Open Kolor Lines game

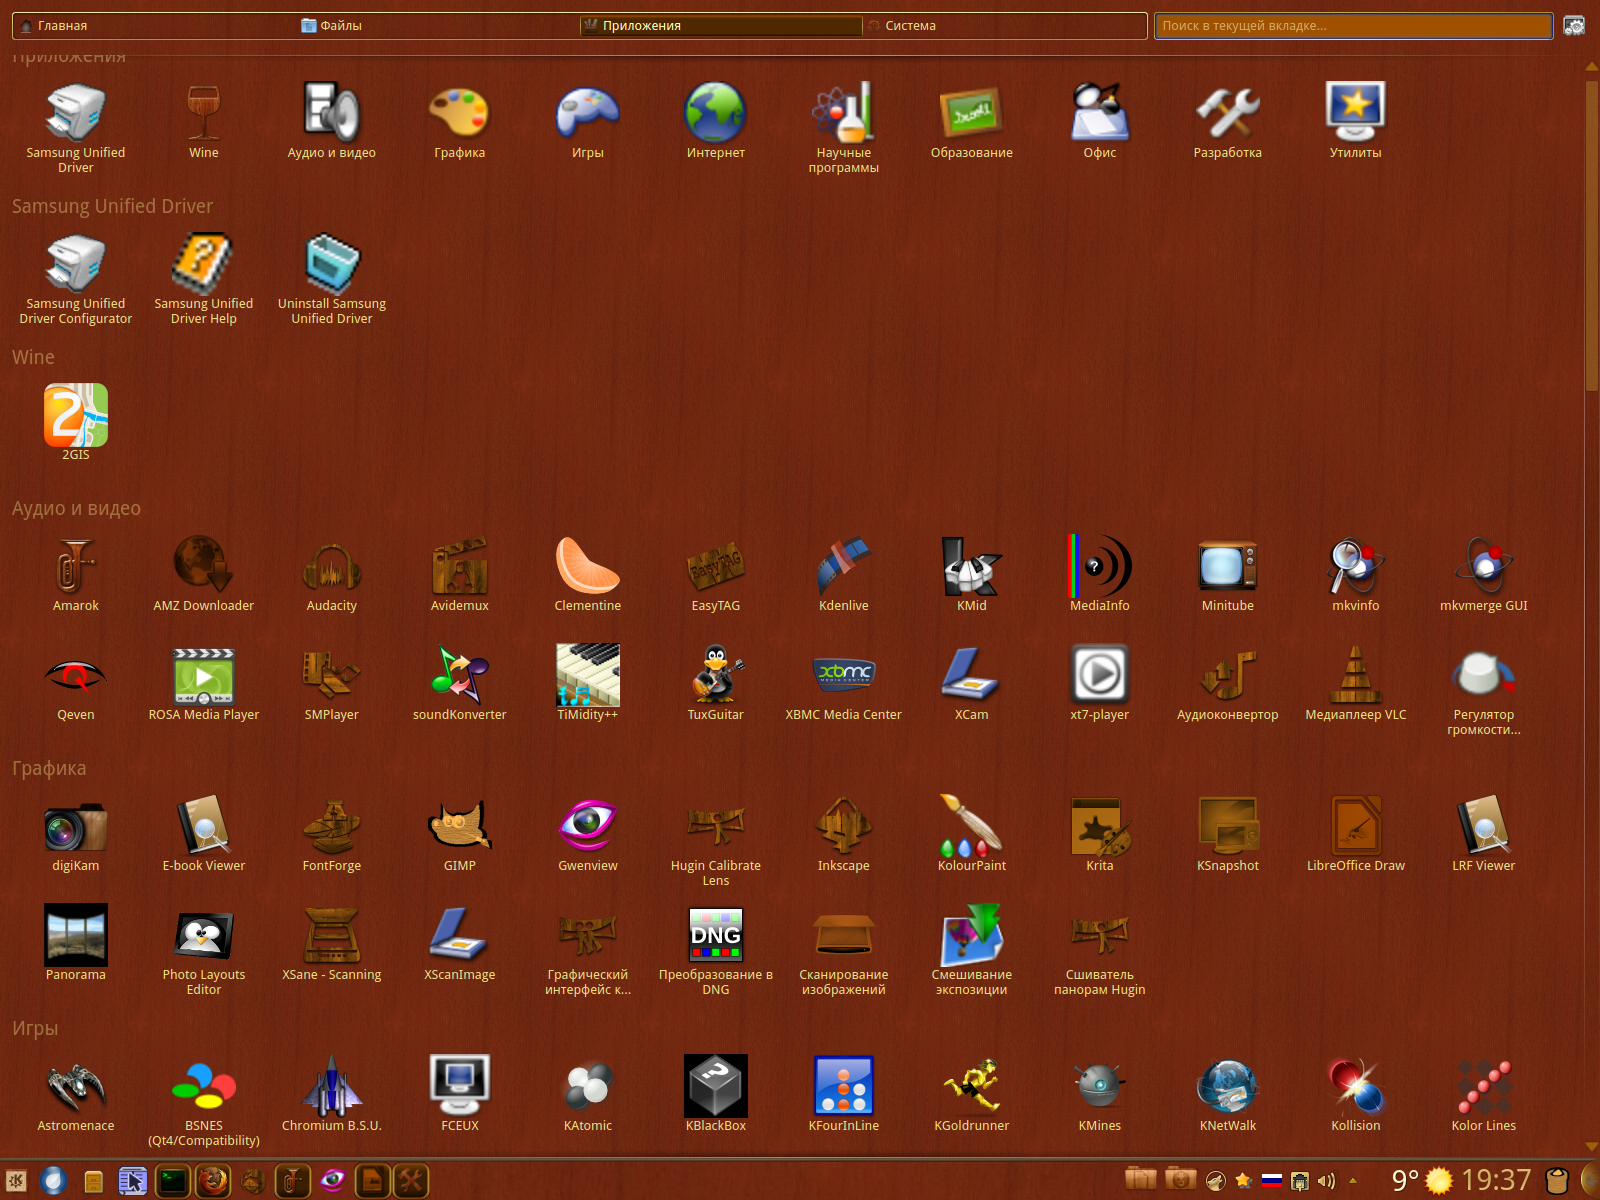pos(1484,1095)
